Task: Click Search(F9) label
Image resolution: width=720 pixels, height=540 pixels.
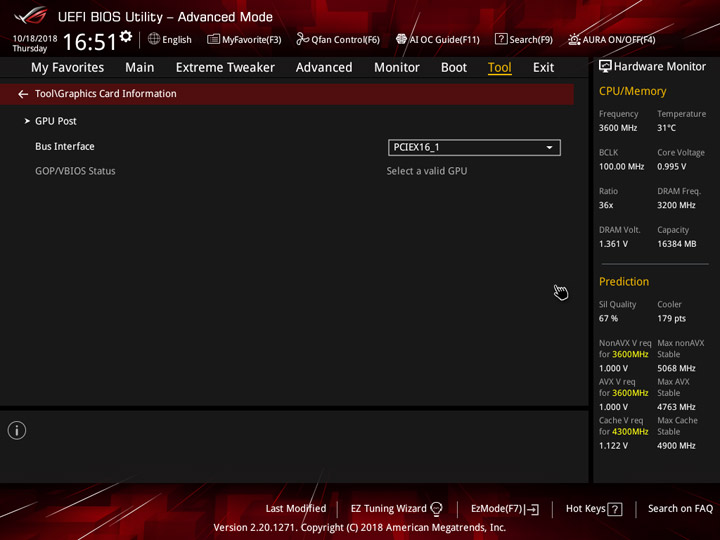Action: coord(531,39)
